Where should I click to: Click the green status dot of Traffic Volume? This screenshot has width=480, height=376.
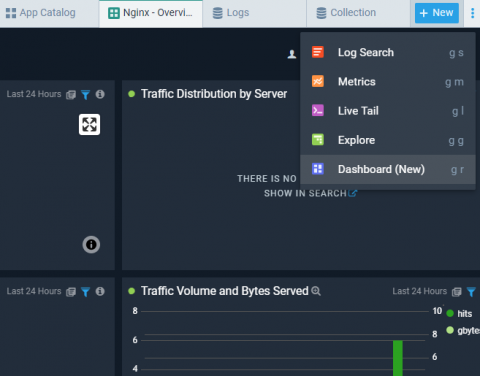(x=132, y=291)
